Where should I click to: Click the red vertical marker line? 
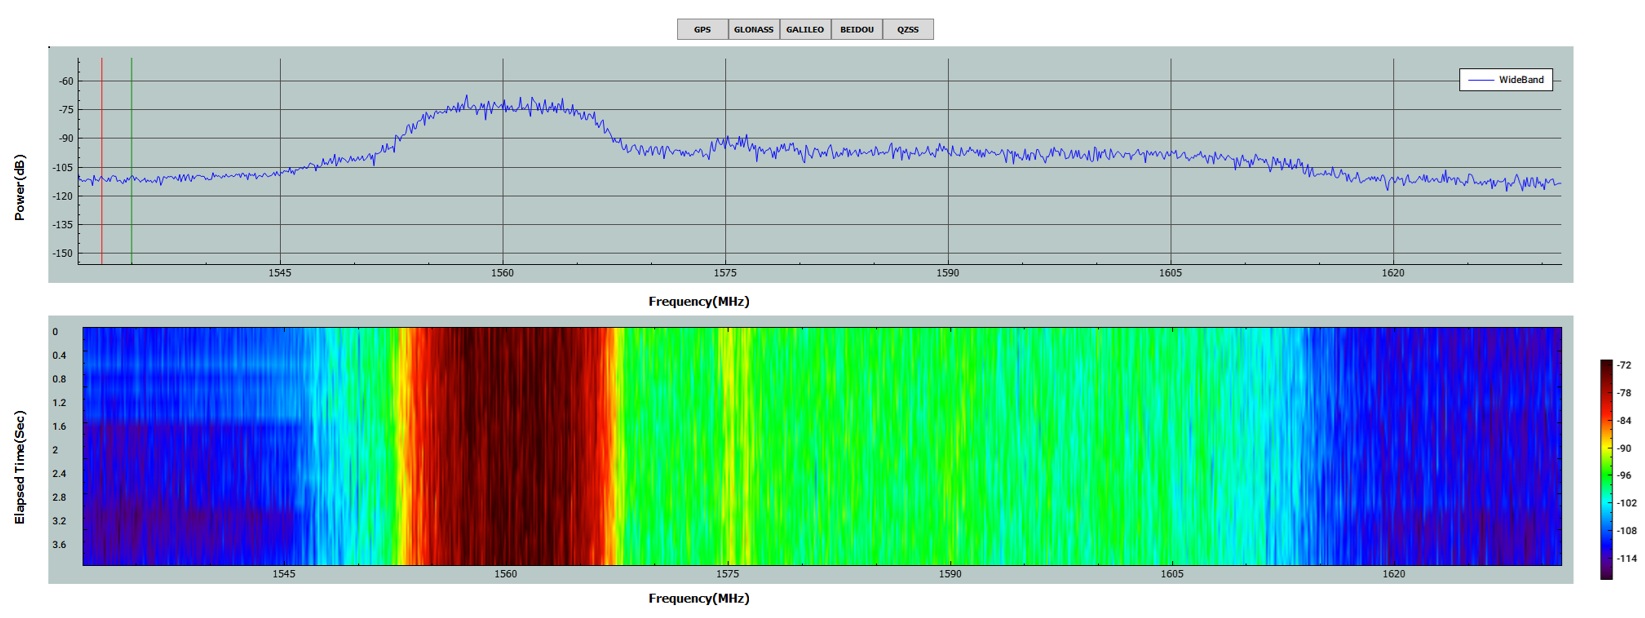tap(102, 161)
